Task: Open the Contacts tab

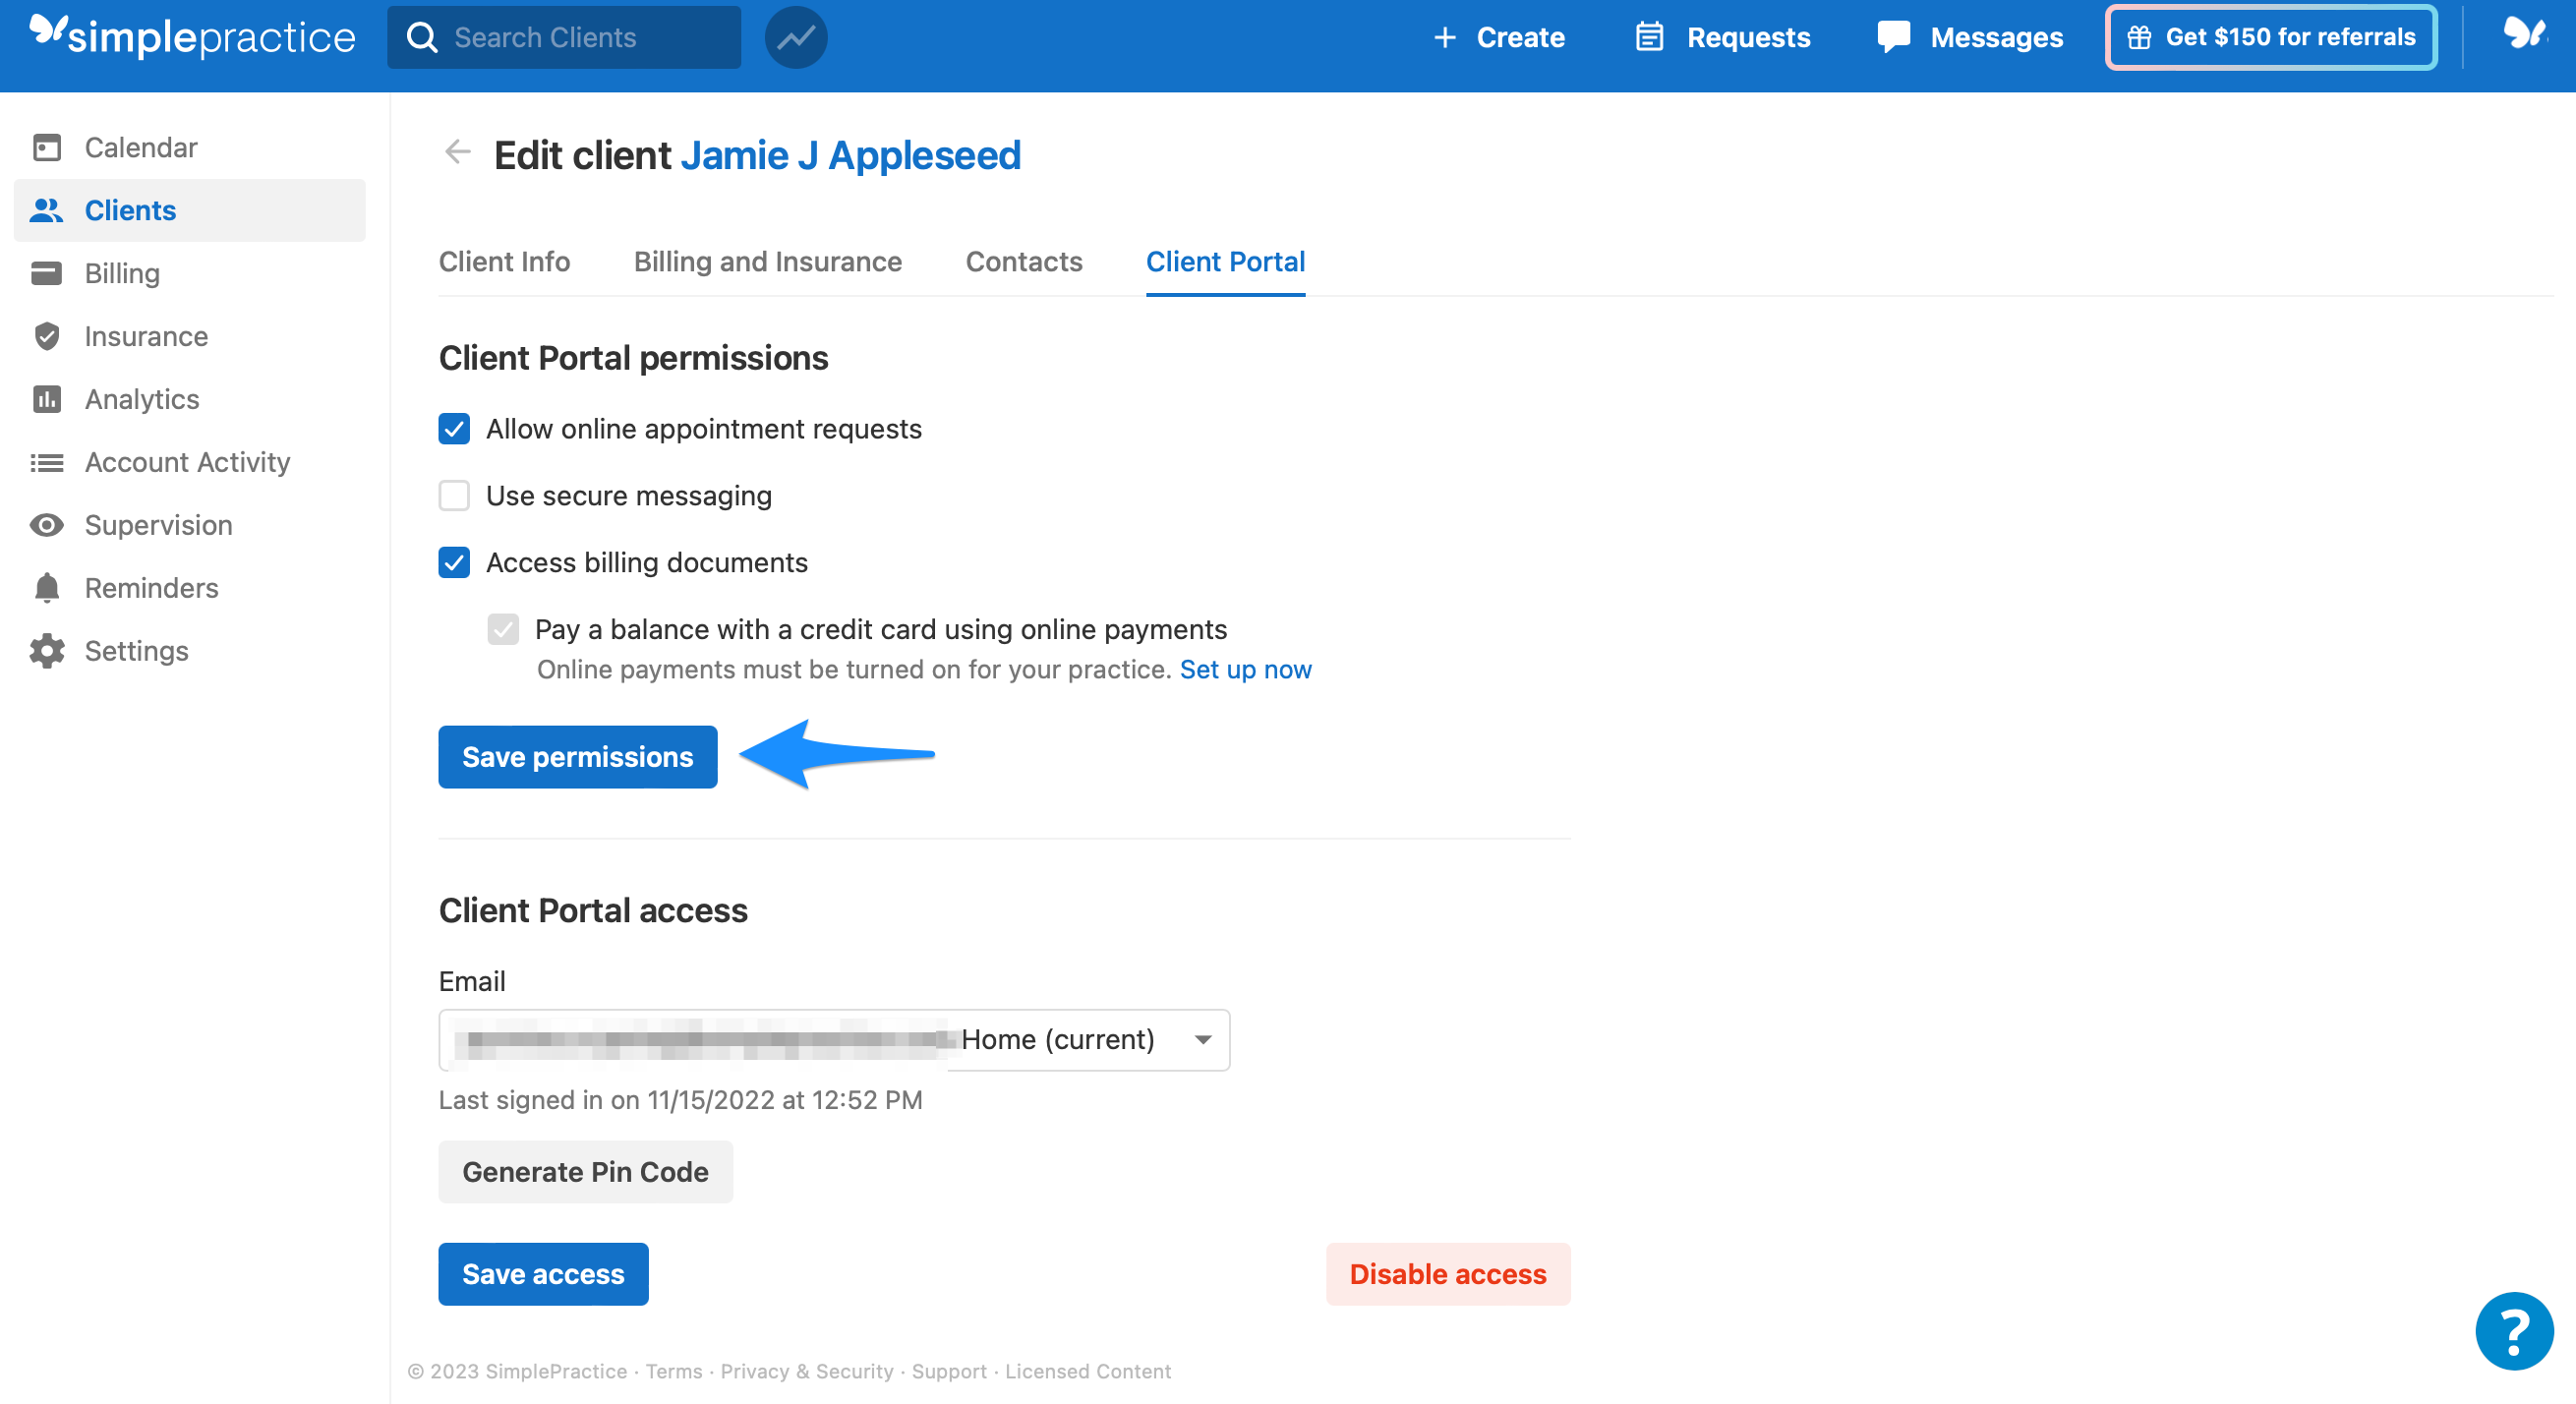Action: click(1023, 262)
